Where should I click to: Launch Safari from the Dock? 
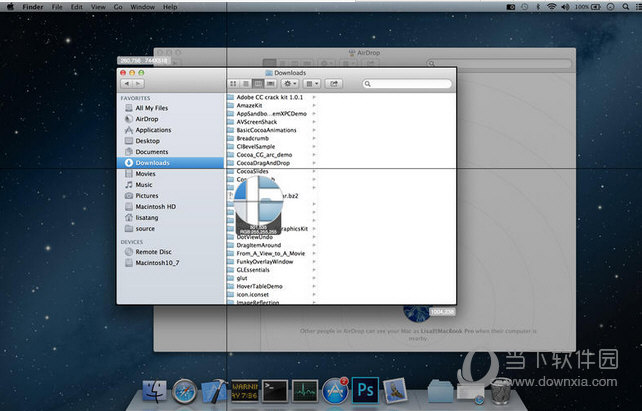tap(184, 391)
